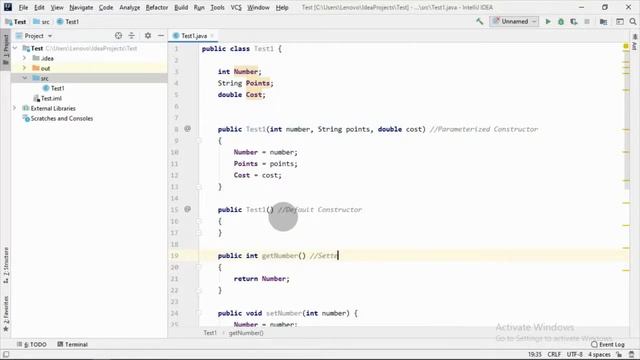
Task: Select Test.iml in project tree
Action: point(47,98)
